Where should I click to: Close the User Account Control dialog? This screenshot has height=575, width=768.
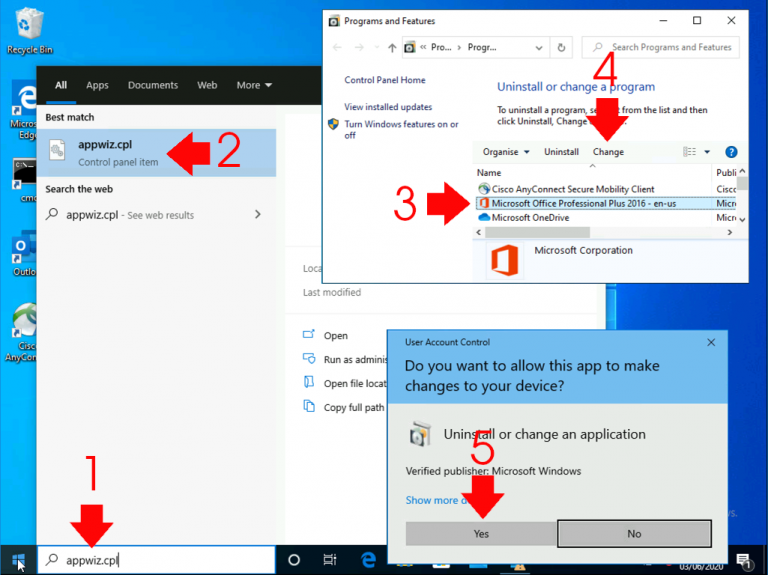coord(711,342)
